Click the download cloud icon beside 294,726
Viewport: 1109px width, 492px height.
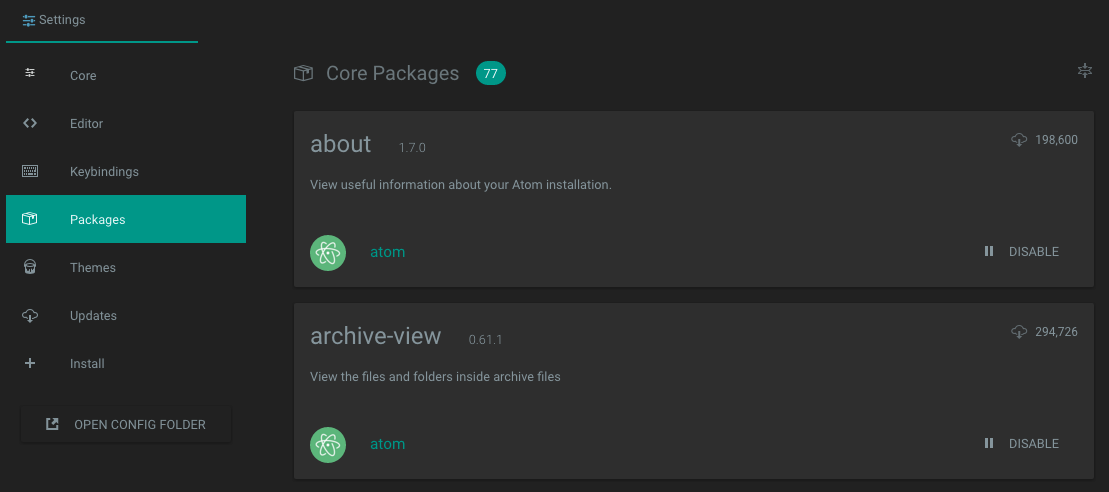coord(1019,332)
